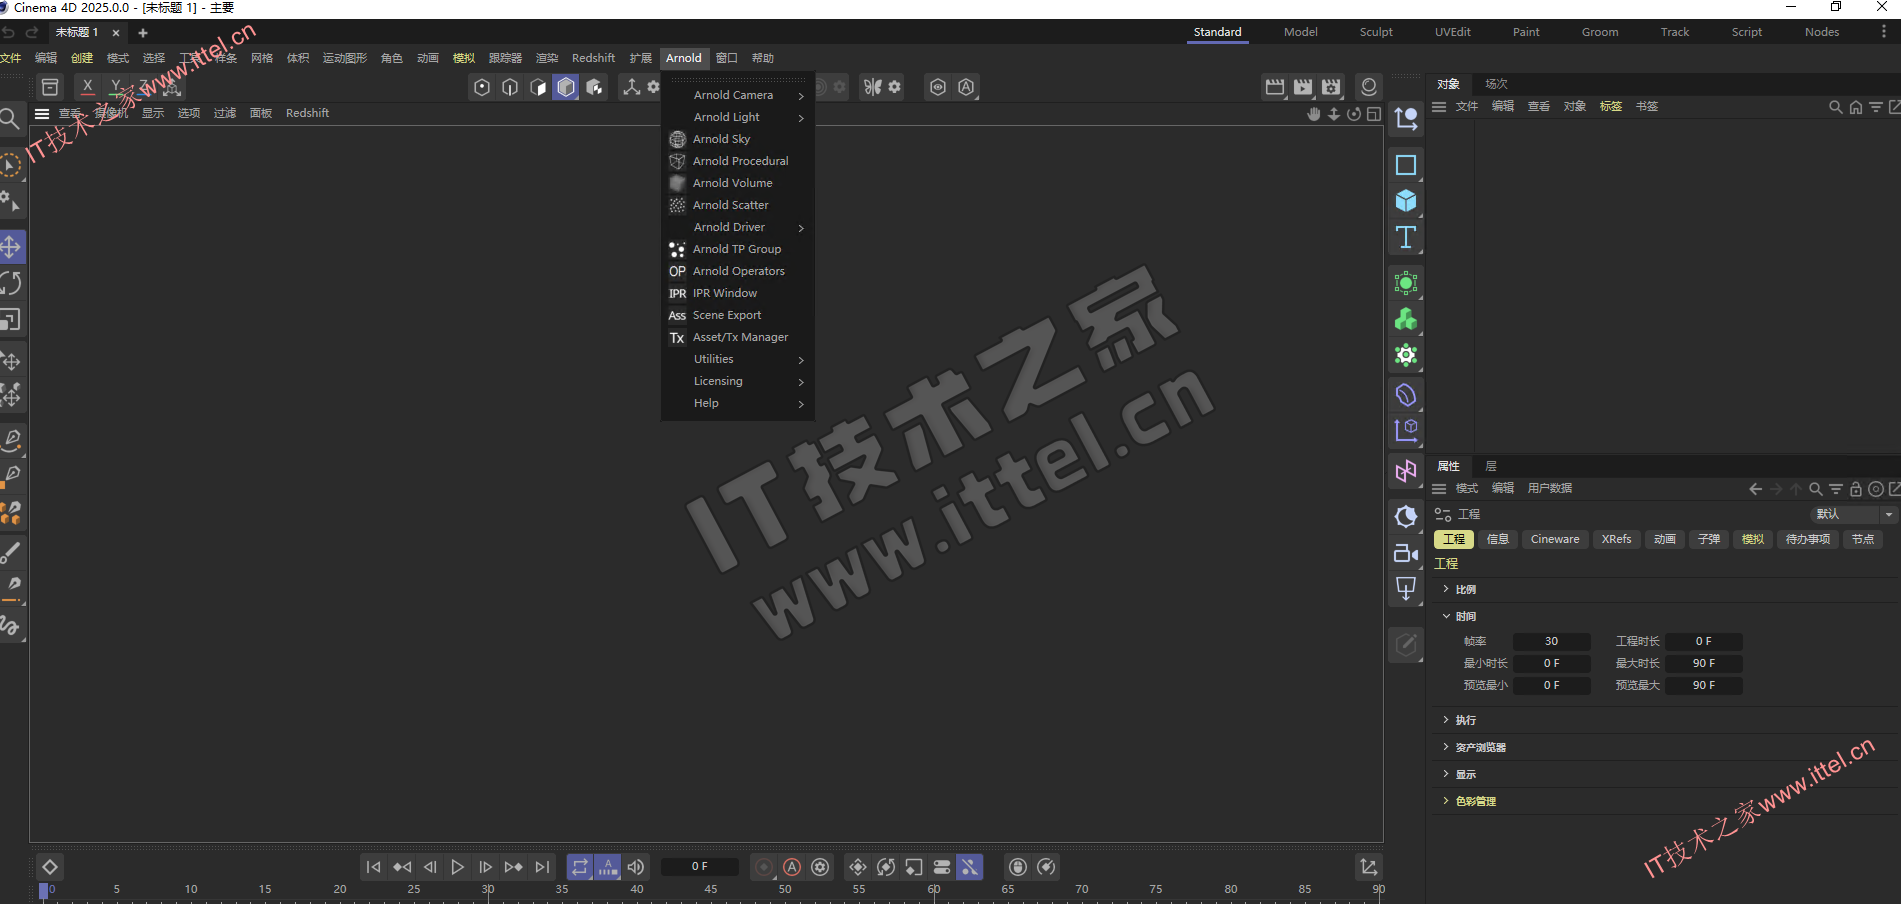Toggle timeline sound playback icon
Image resolution: width=1901 pixels, height=904 pixels.
636,867
